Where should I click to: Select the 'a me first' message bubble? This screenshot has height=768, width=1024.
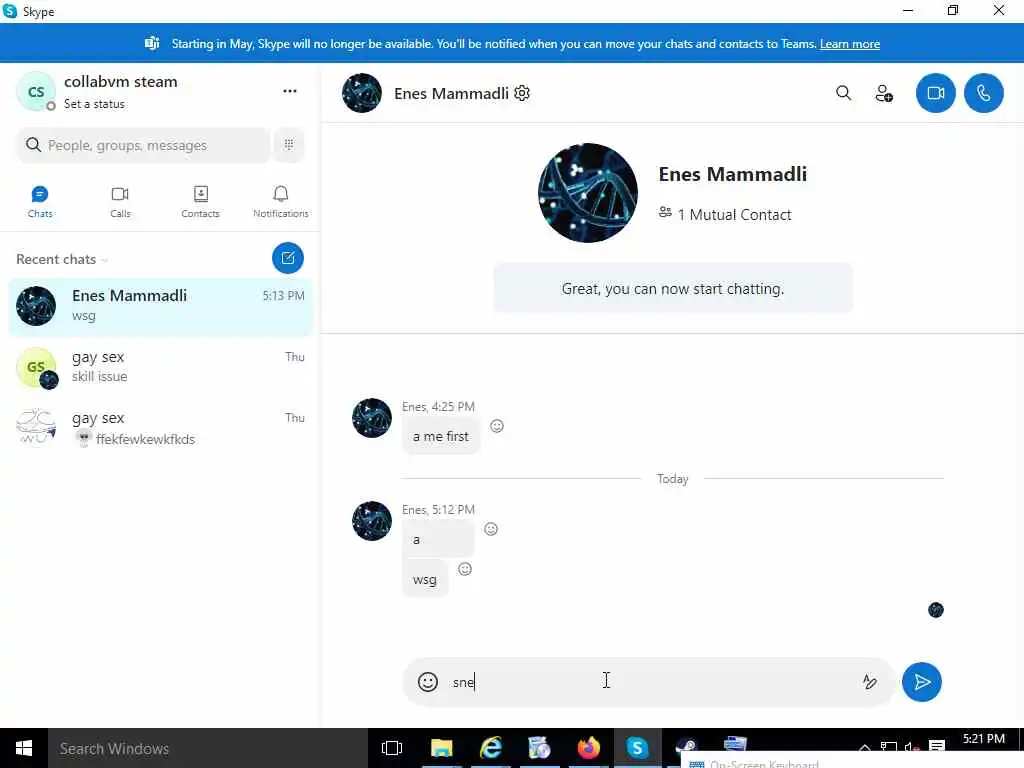click(x=441, y=436)
